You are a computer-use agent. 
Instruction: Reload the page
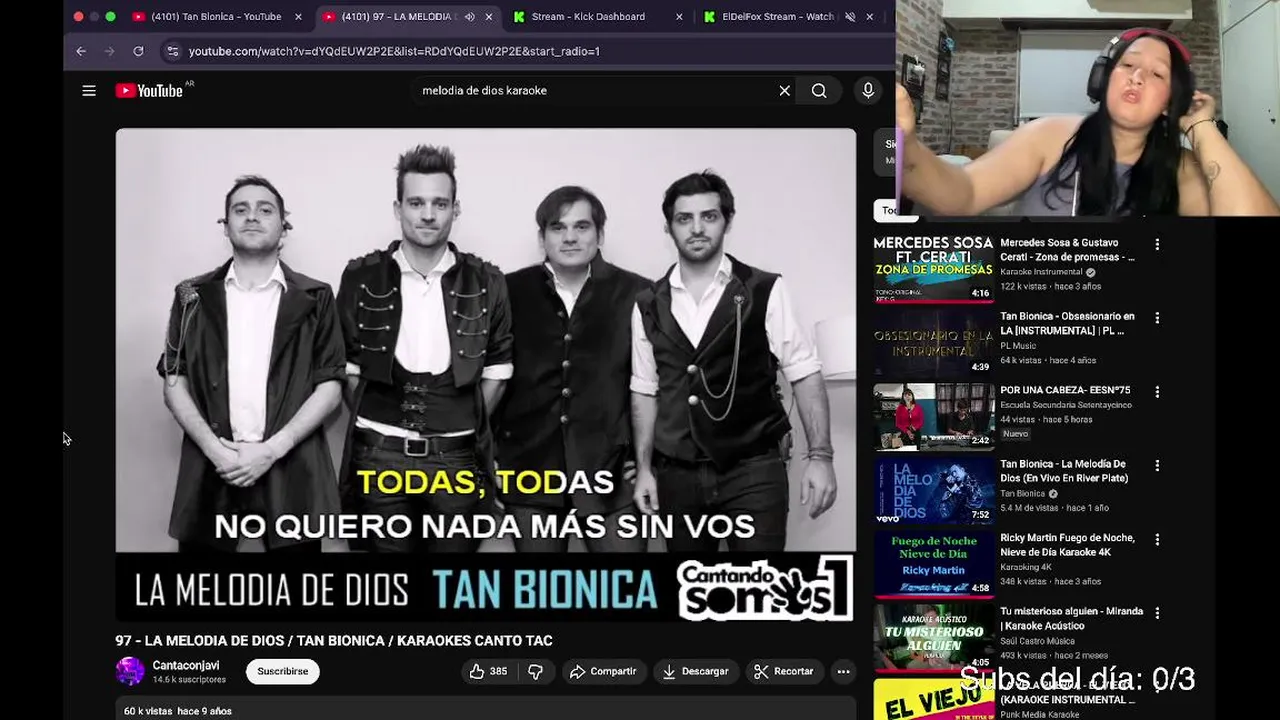(138, 51)
